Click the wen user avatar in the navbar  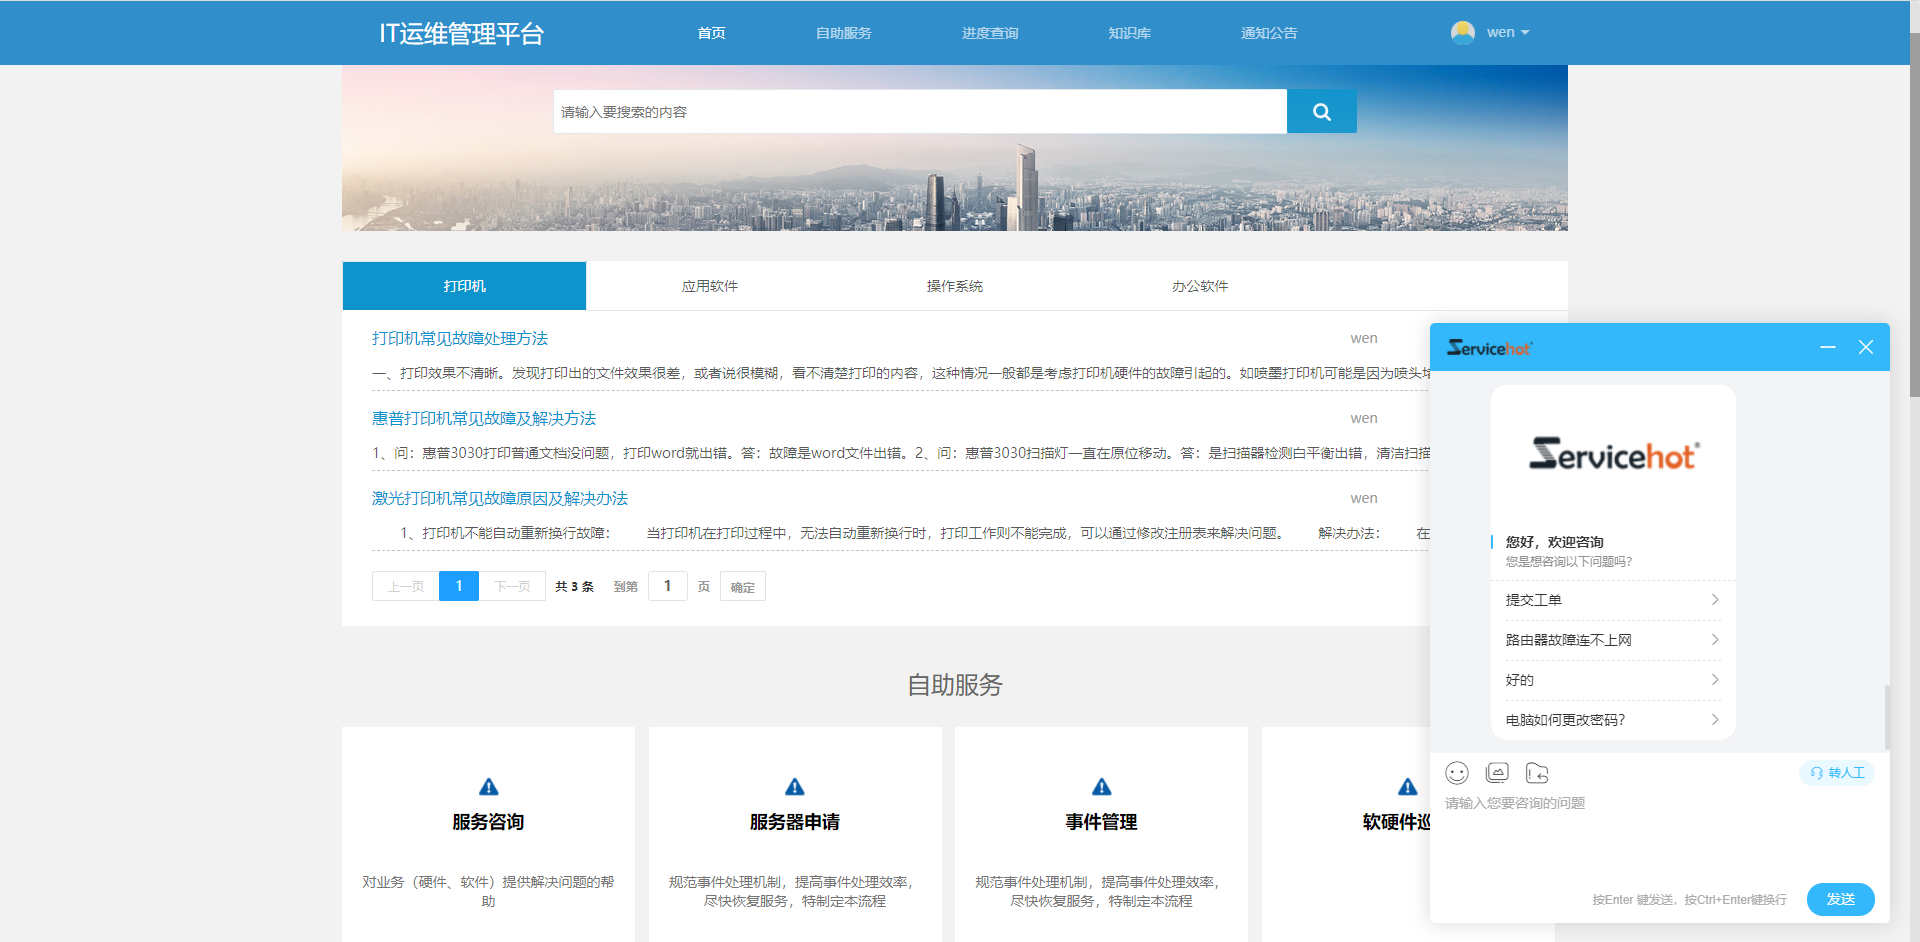pos(1462,31)
